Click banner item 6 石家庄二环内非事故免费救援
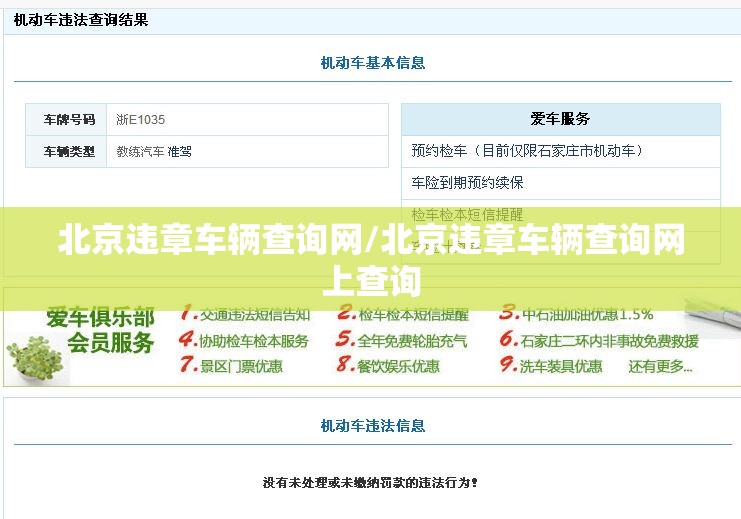Screen dimensions: 741x519 pos(599,340)
